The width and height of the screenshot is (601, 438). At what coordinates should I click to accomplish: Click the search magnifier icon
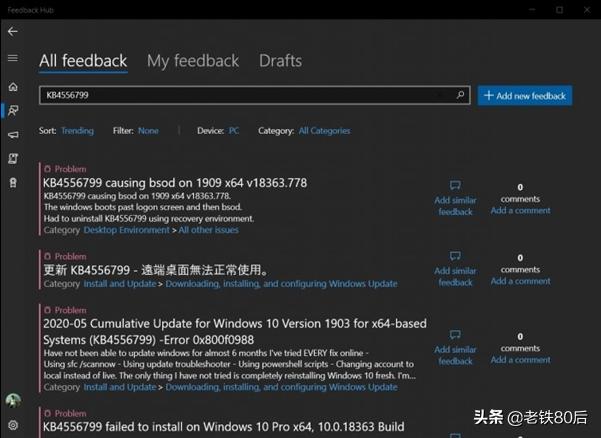click(x=460, y=95)
